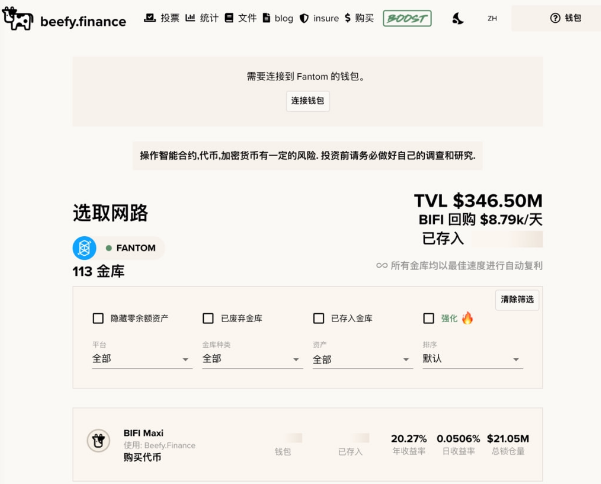Open the insure page

319,18
